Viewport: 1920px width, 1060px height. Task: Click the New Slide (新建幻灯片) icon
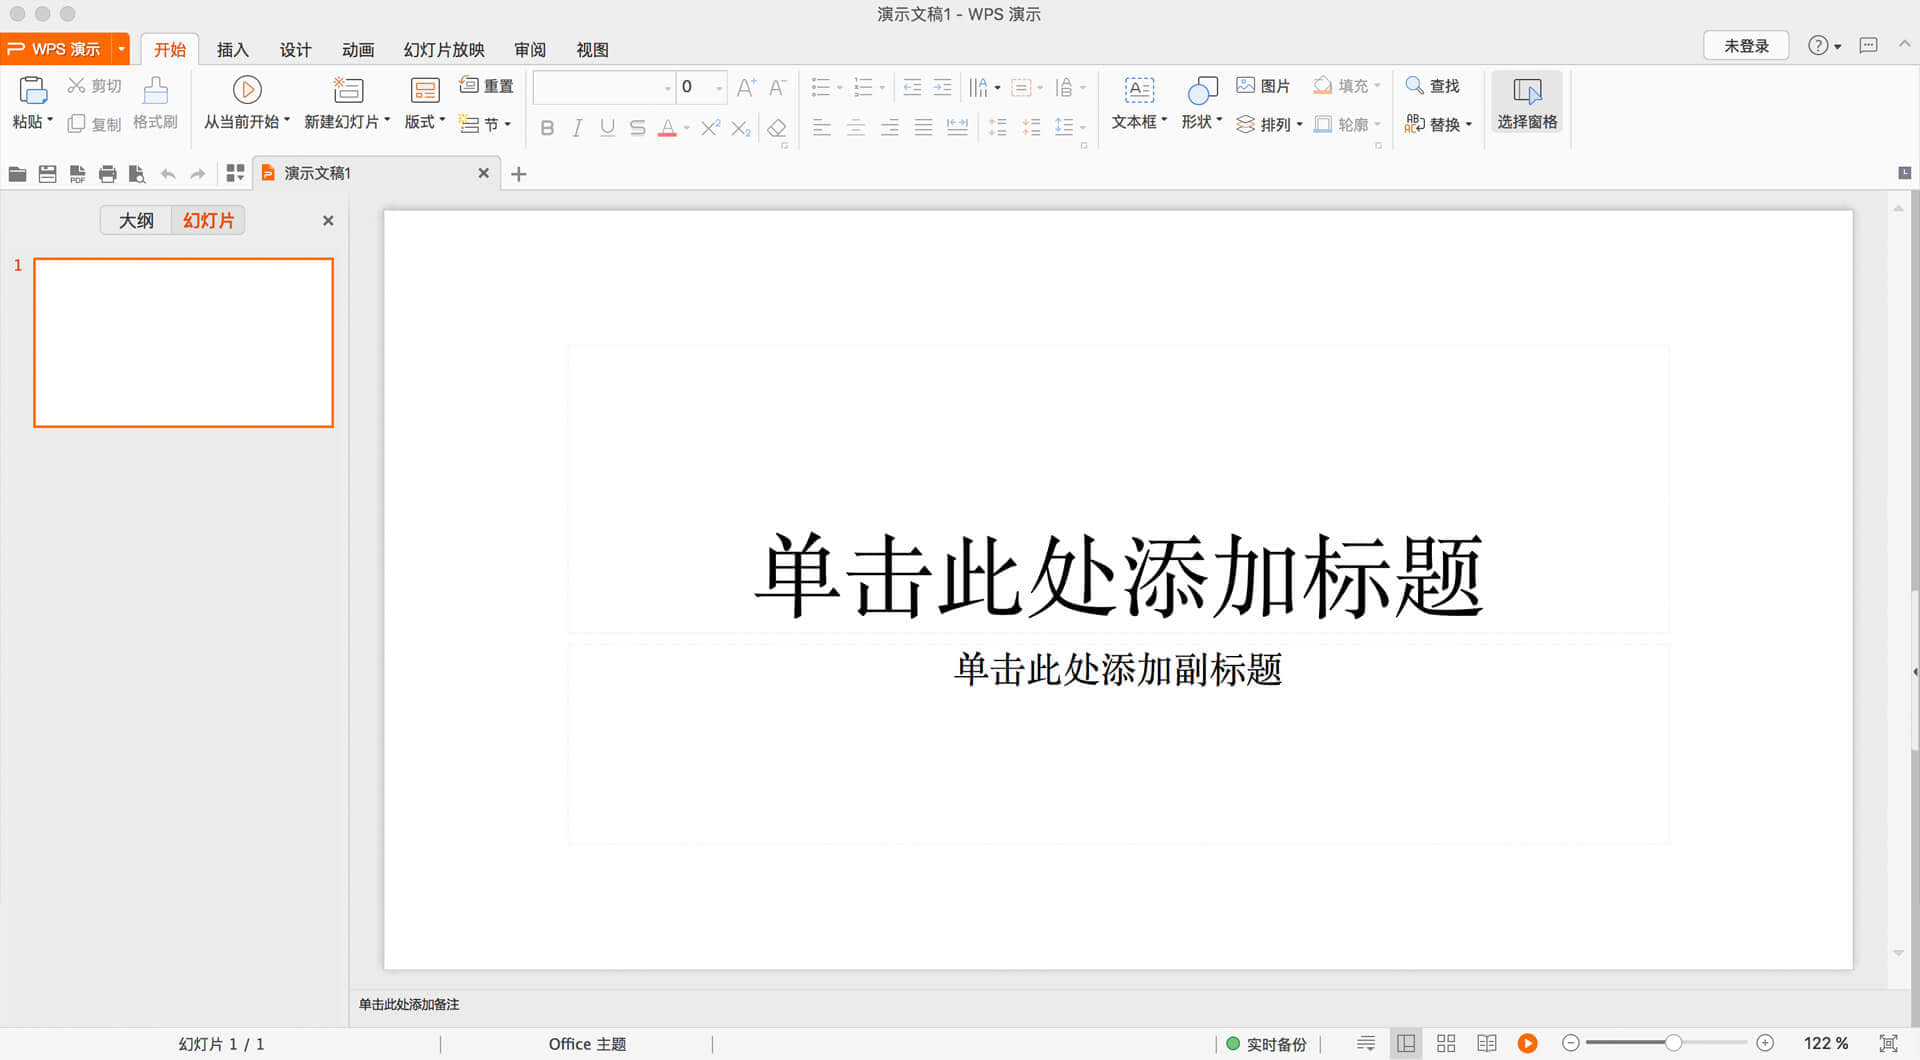click(347, 90)
